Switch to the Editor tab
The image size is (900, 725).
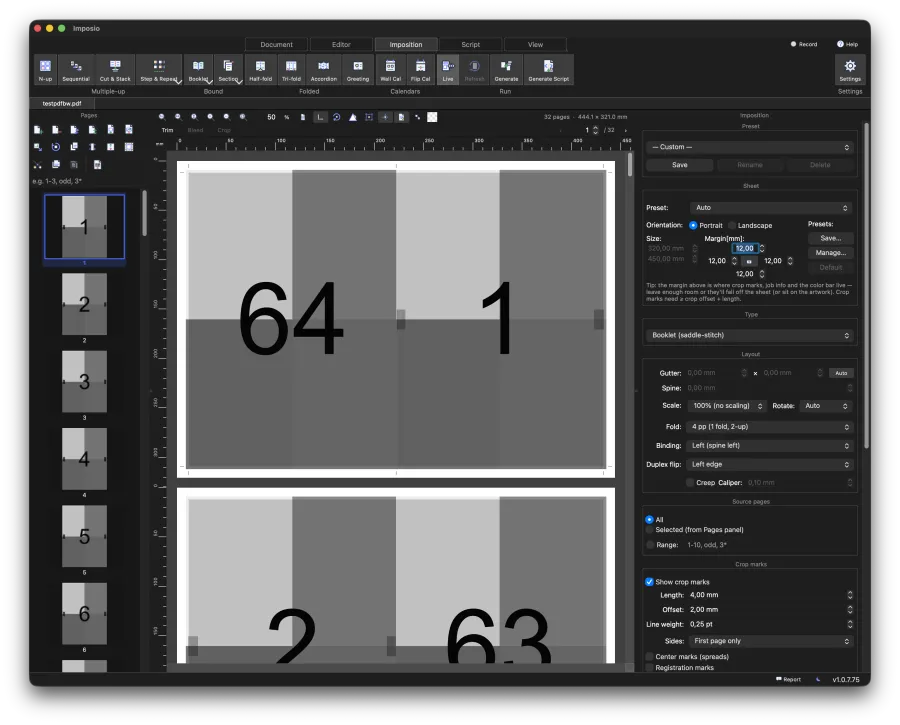click(341, 44)
